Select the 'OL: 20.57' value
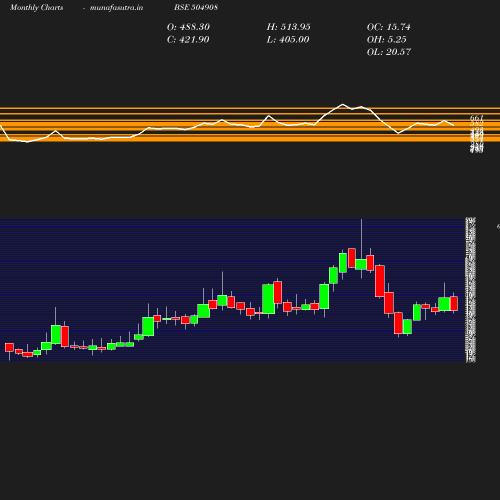 (389, 52)
